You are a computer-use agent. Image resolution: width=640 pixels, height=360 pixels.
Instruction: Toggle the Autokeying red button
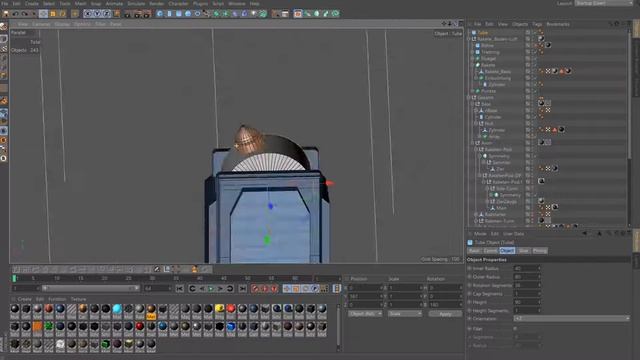pos(264,289)
